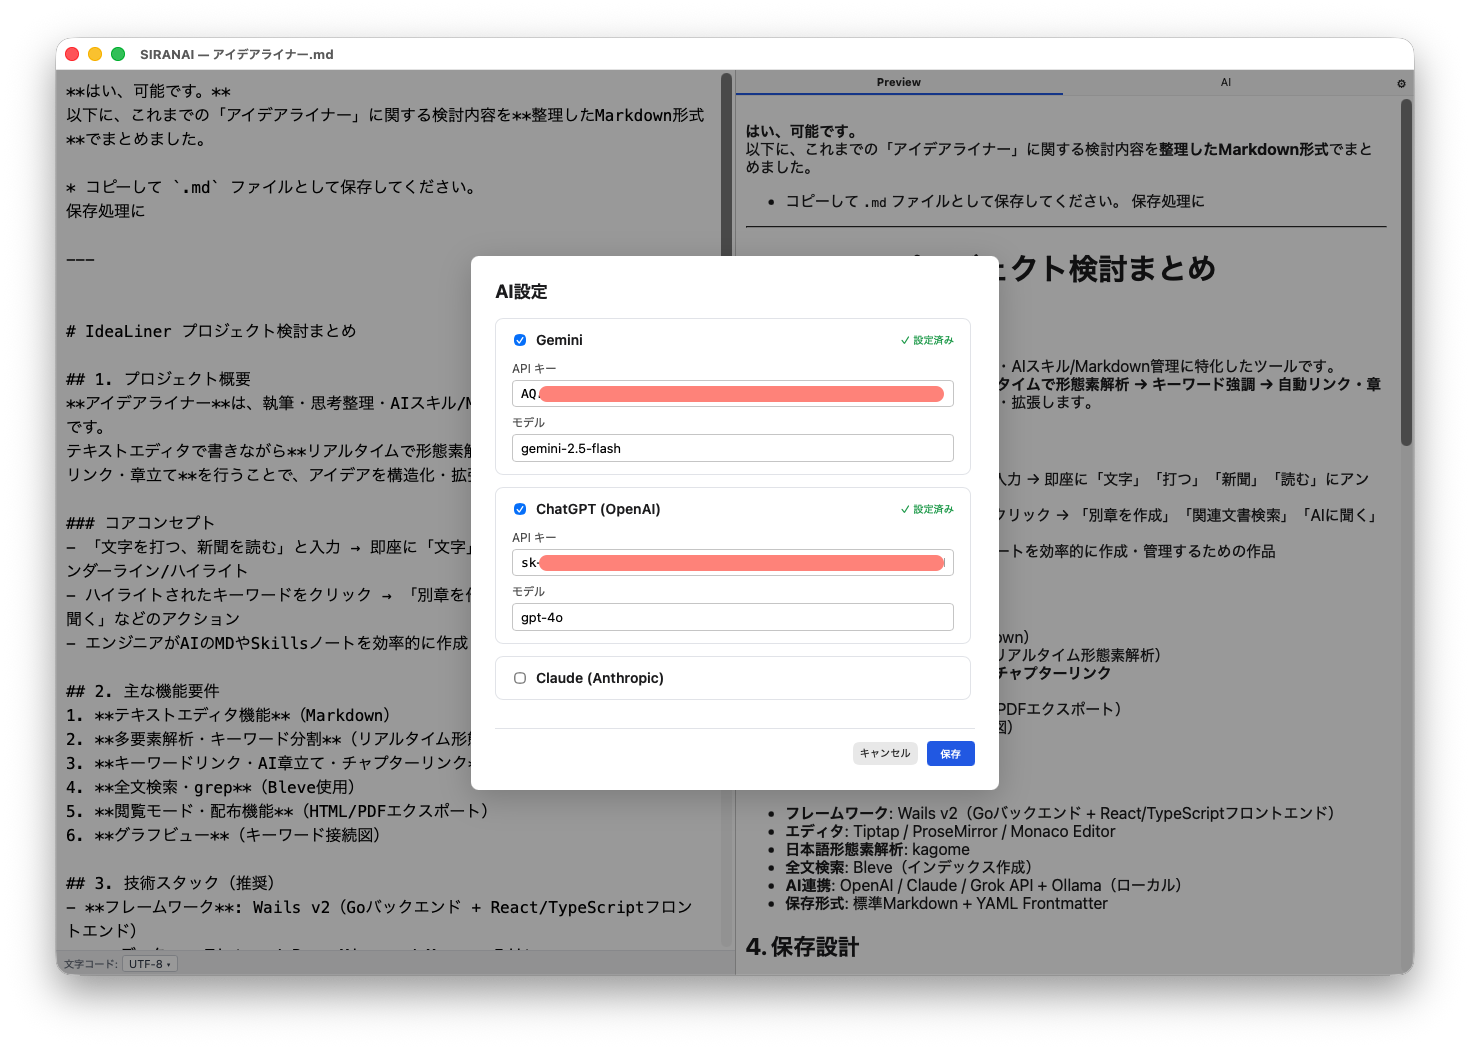Click the '### コアコンセプト' editor line
1470x1049 pixels.
[x=140, y=523]
